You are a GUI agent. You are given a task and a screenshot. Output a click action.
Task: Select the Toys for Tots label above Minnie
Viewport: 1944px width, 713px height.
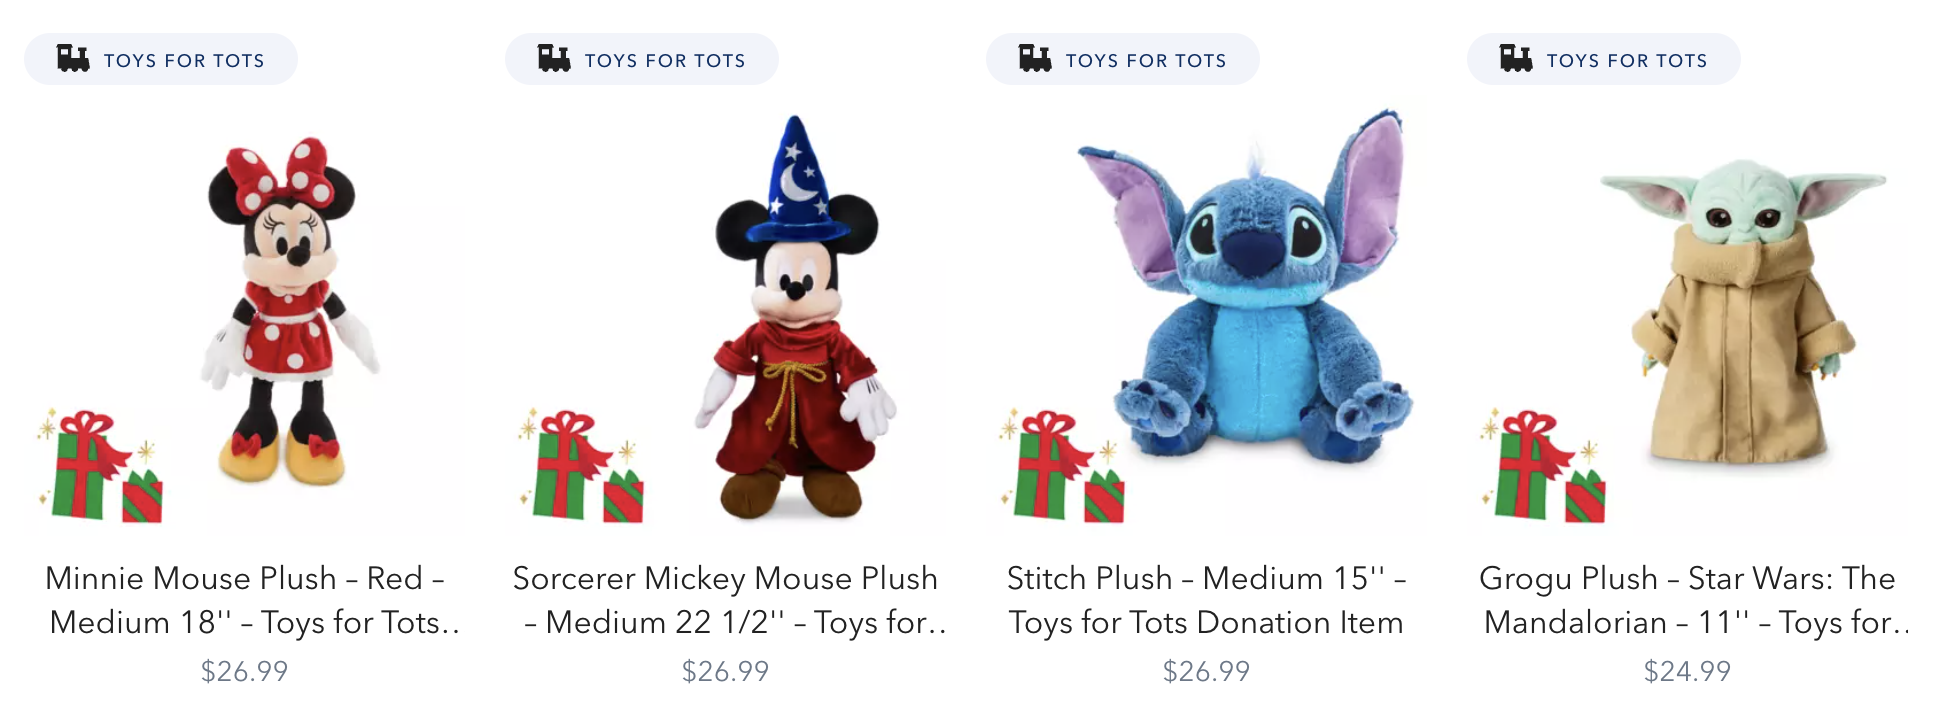(184, 60)
